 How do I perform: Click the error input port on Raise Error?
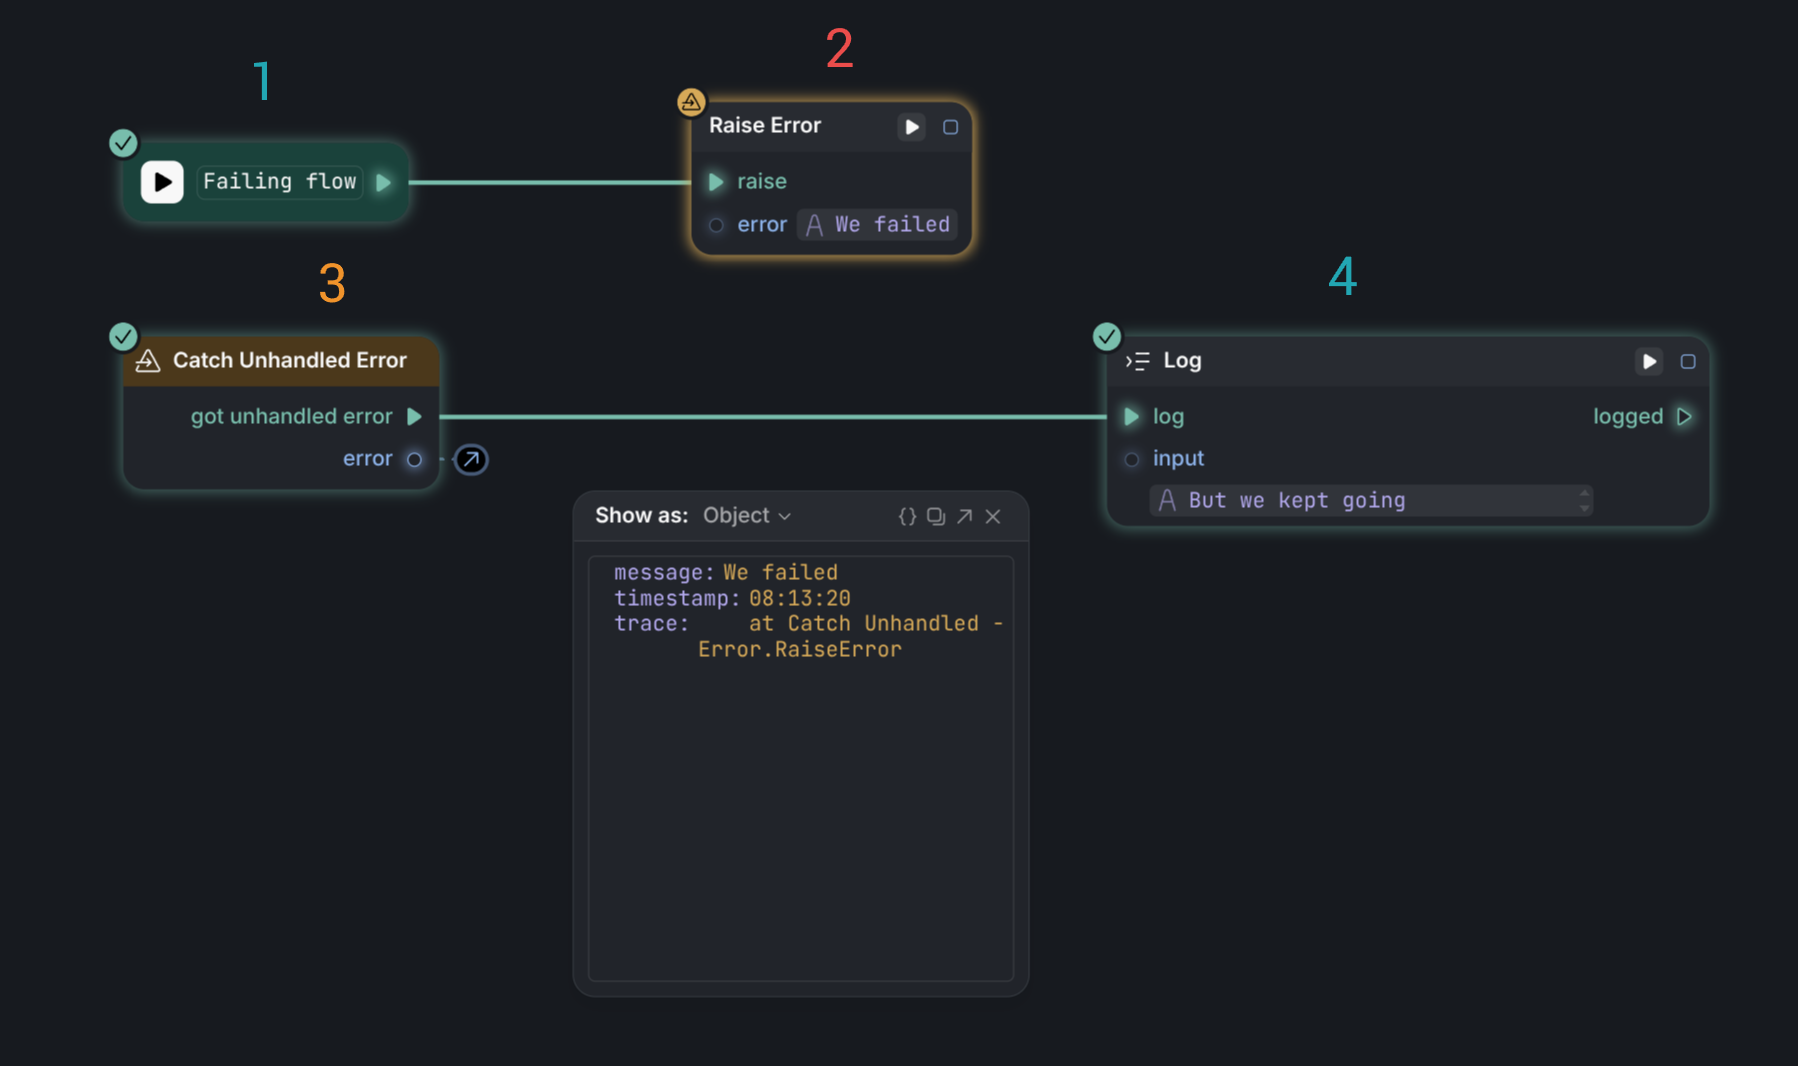(x=716, y=225)
